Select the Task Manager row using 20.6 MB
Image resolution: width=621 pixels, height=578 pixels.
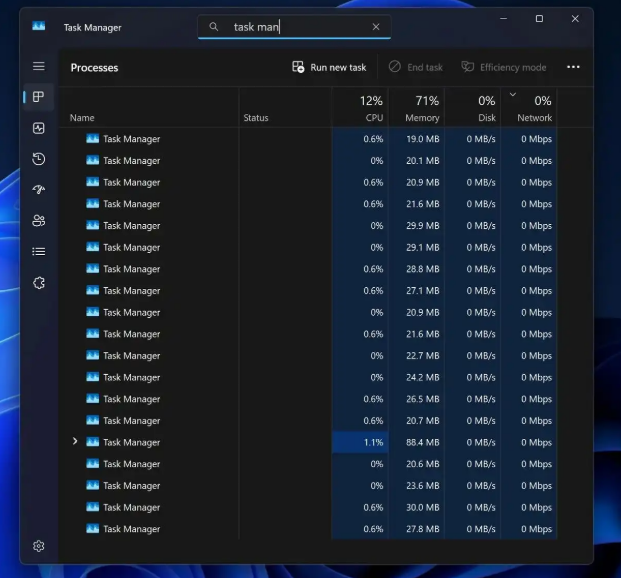308,464
